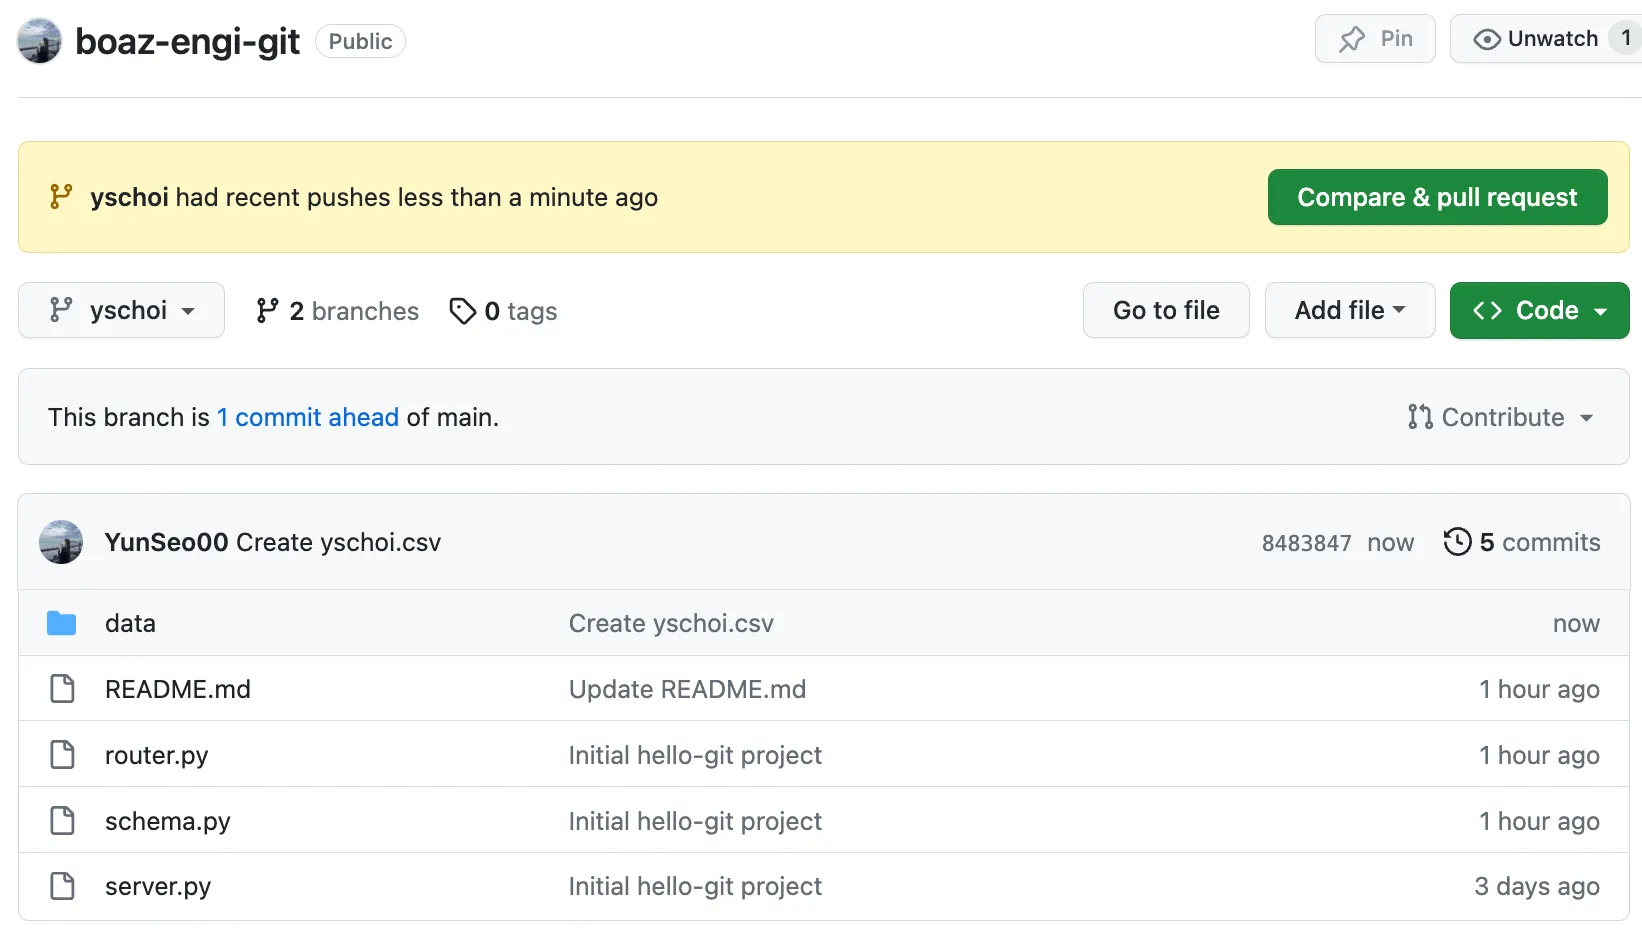Expand the Contribute menu
The width and height of the screenshot is (1642, 944).
pos(1500,417)
